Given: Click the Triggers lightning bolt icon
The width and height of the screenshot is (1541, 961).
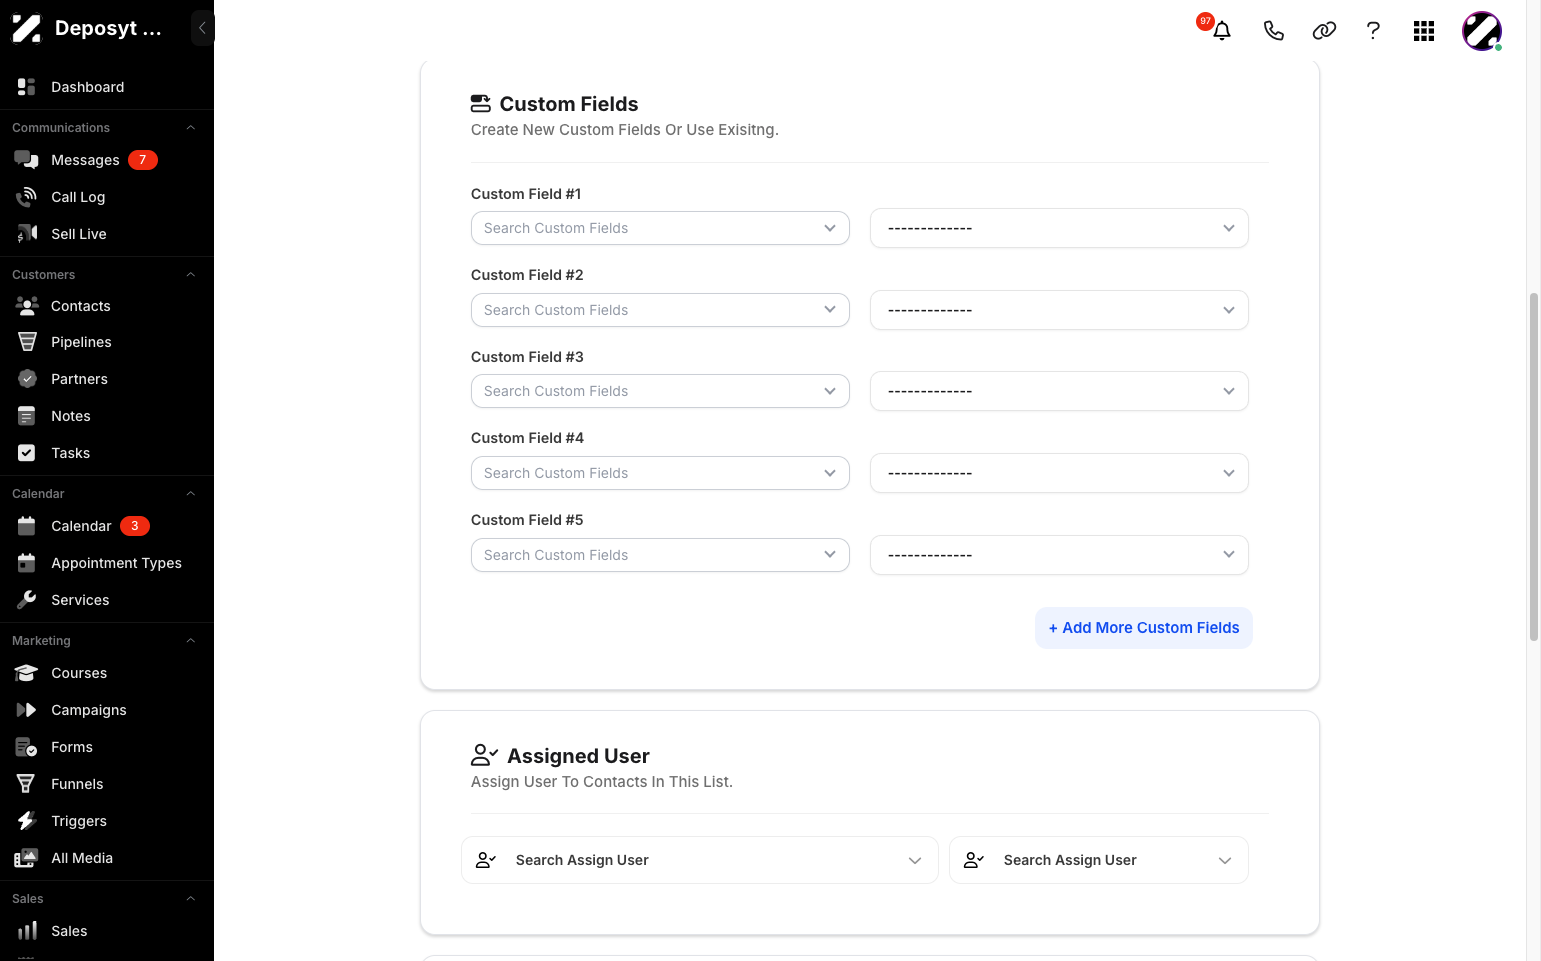Looking at the screenshot, I should 27,821.
